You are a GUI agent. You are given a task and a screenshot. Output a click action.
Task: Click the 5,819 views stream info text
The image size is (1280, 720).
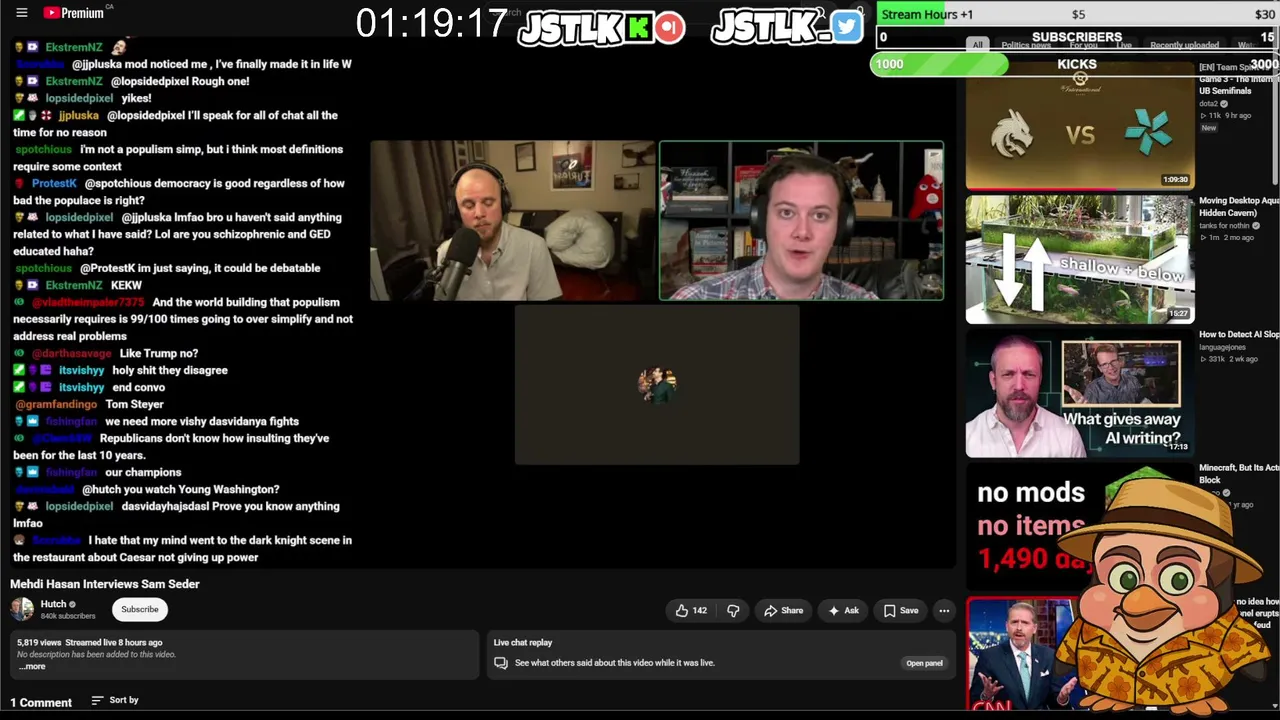(x=89, y=643)
